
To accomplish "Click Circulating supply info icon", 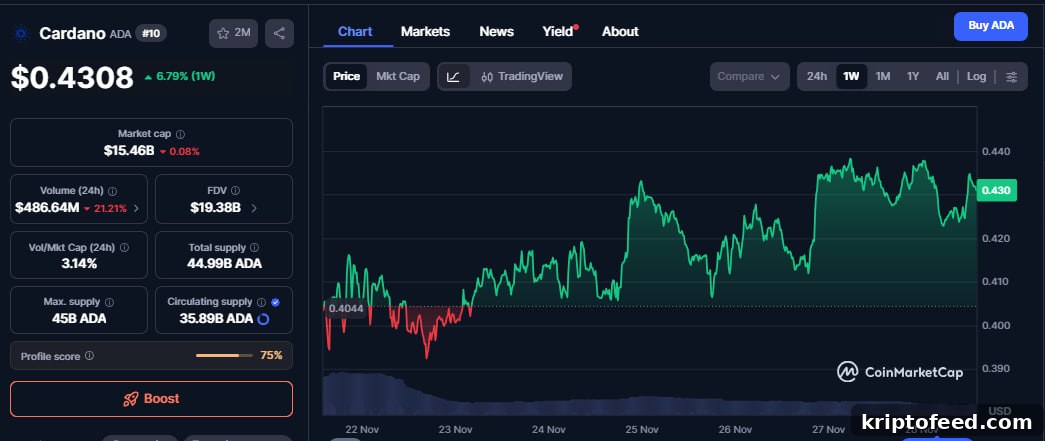I will pyautogui.click(x=261, y=302).
